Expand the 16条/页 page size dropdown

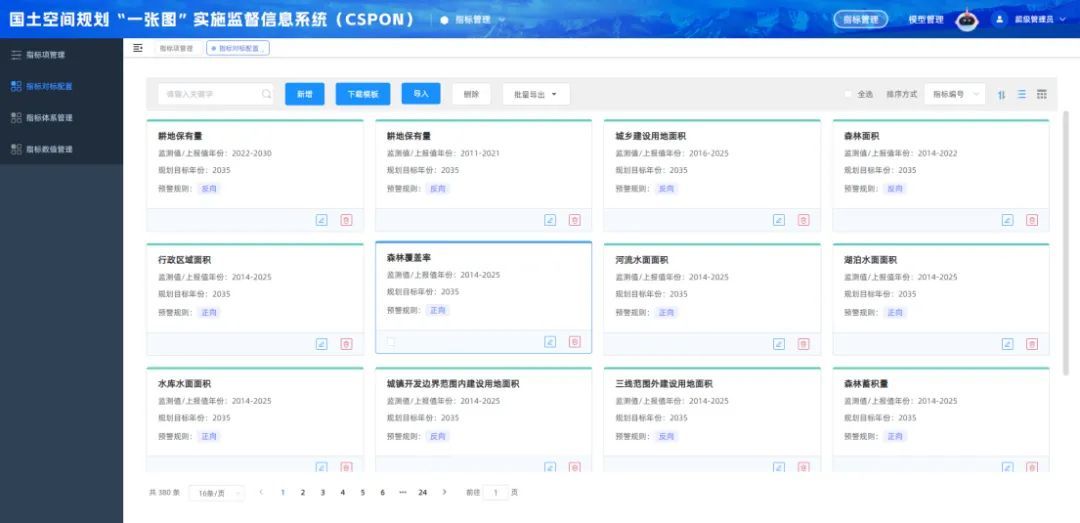[219, 493]
